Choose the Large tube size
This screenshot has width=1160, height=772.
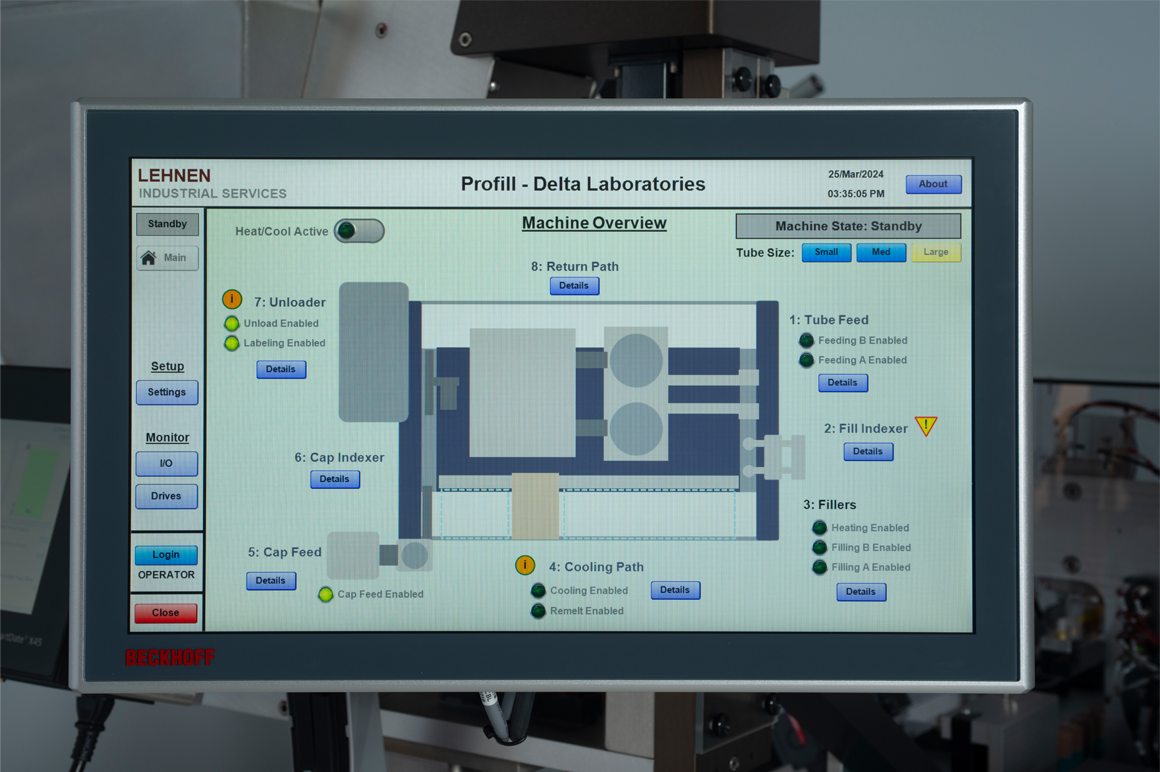point(935,252)
